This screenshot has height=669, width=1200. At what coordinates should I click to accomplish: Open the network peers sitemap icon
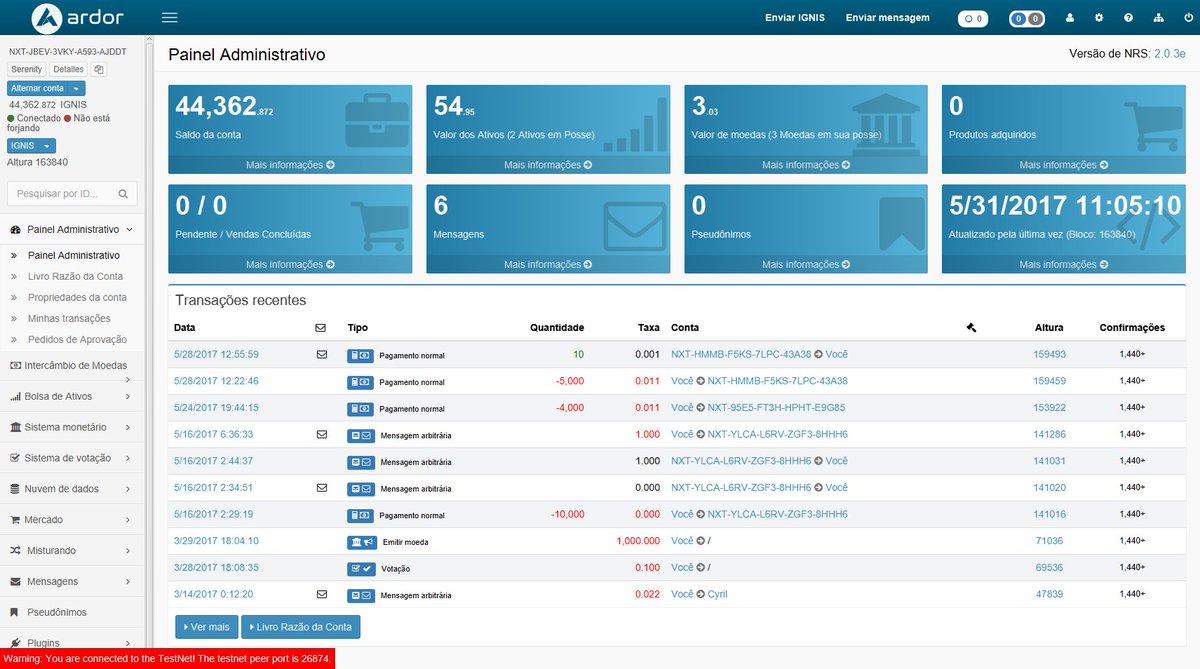pyautogui.click(x=1159, y=18)
